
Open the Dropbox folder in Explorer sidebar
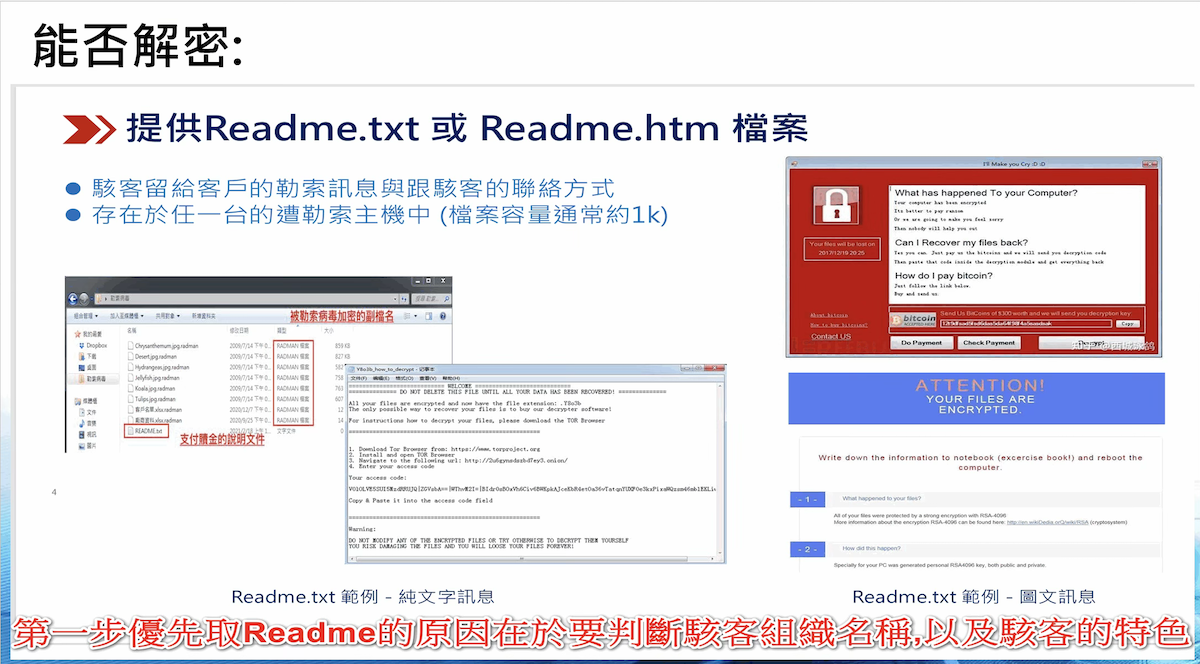pyautogui.click(x=97, y=345)
